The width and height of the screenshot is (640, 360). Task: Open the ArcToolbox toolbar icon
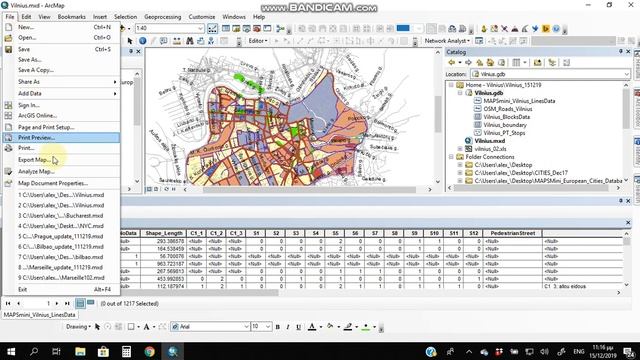pyautogui.click(x=256, y=28)
